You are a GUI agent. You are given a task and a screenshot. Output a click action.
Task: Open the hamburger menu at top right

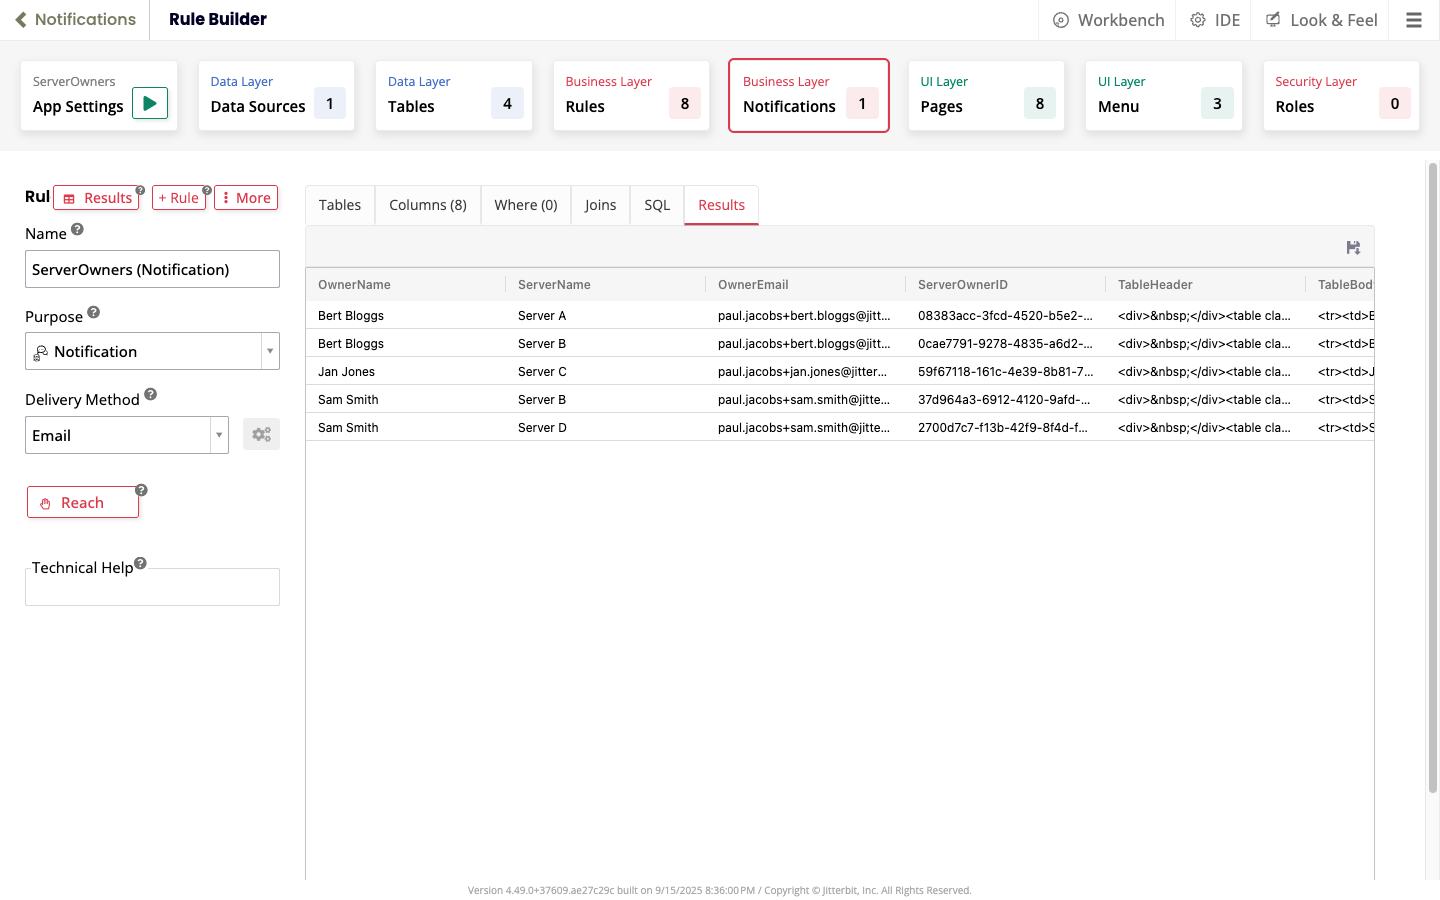(x=1413, y=19)
